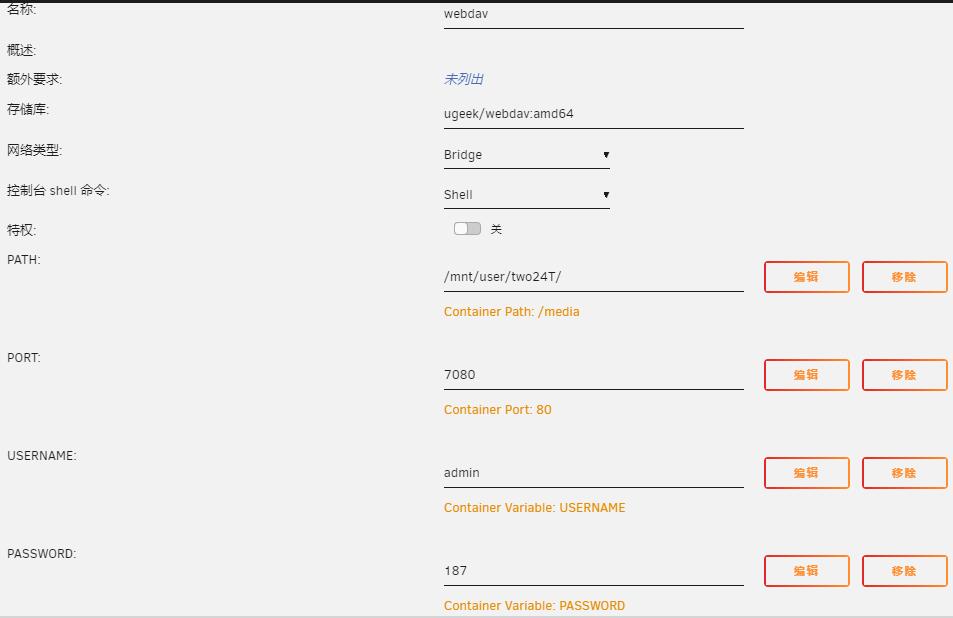
Task: Click the PORT field showing 7080
Action: coord(593,375)
